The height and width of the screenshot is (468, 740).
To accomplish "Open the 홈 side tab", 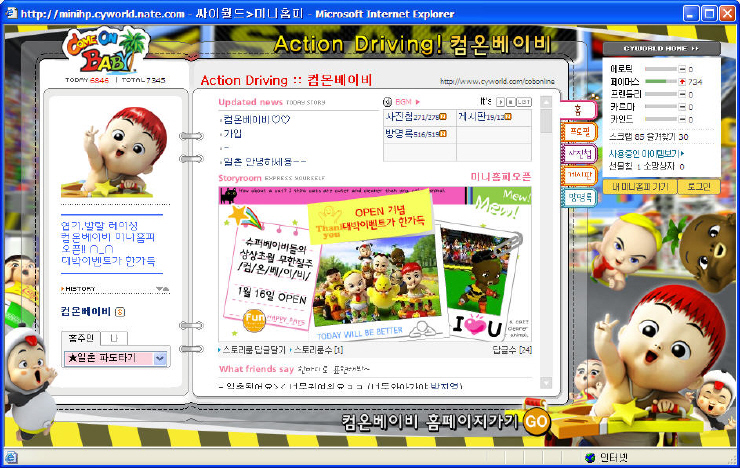I will [578, 110].
